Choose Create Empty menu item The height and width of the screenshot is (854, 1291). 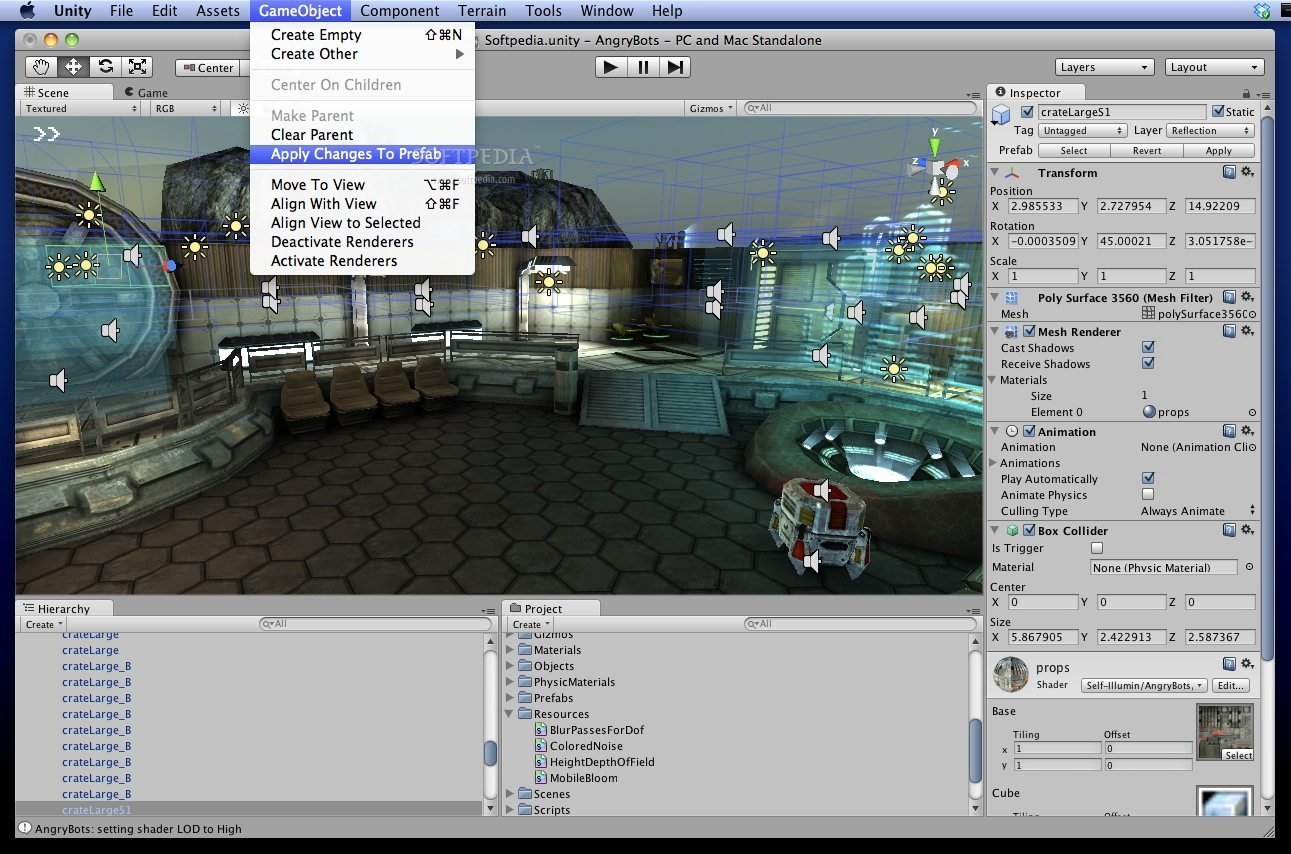click(362, 35)
